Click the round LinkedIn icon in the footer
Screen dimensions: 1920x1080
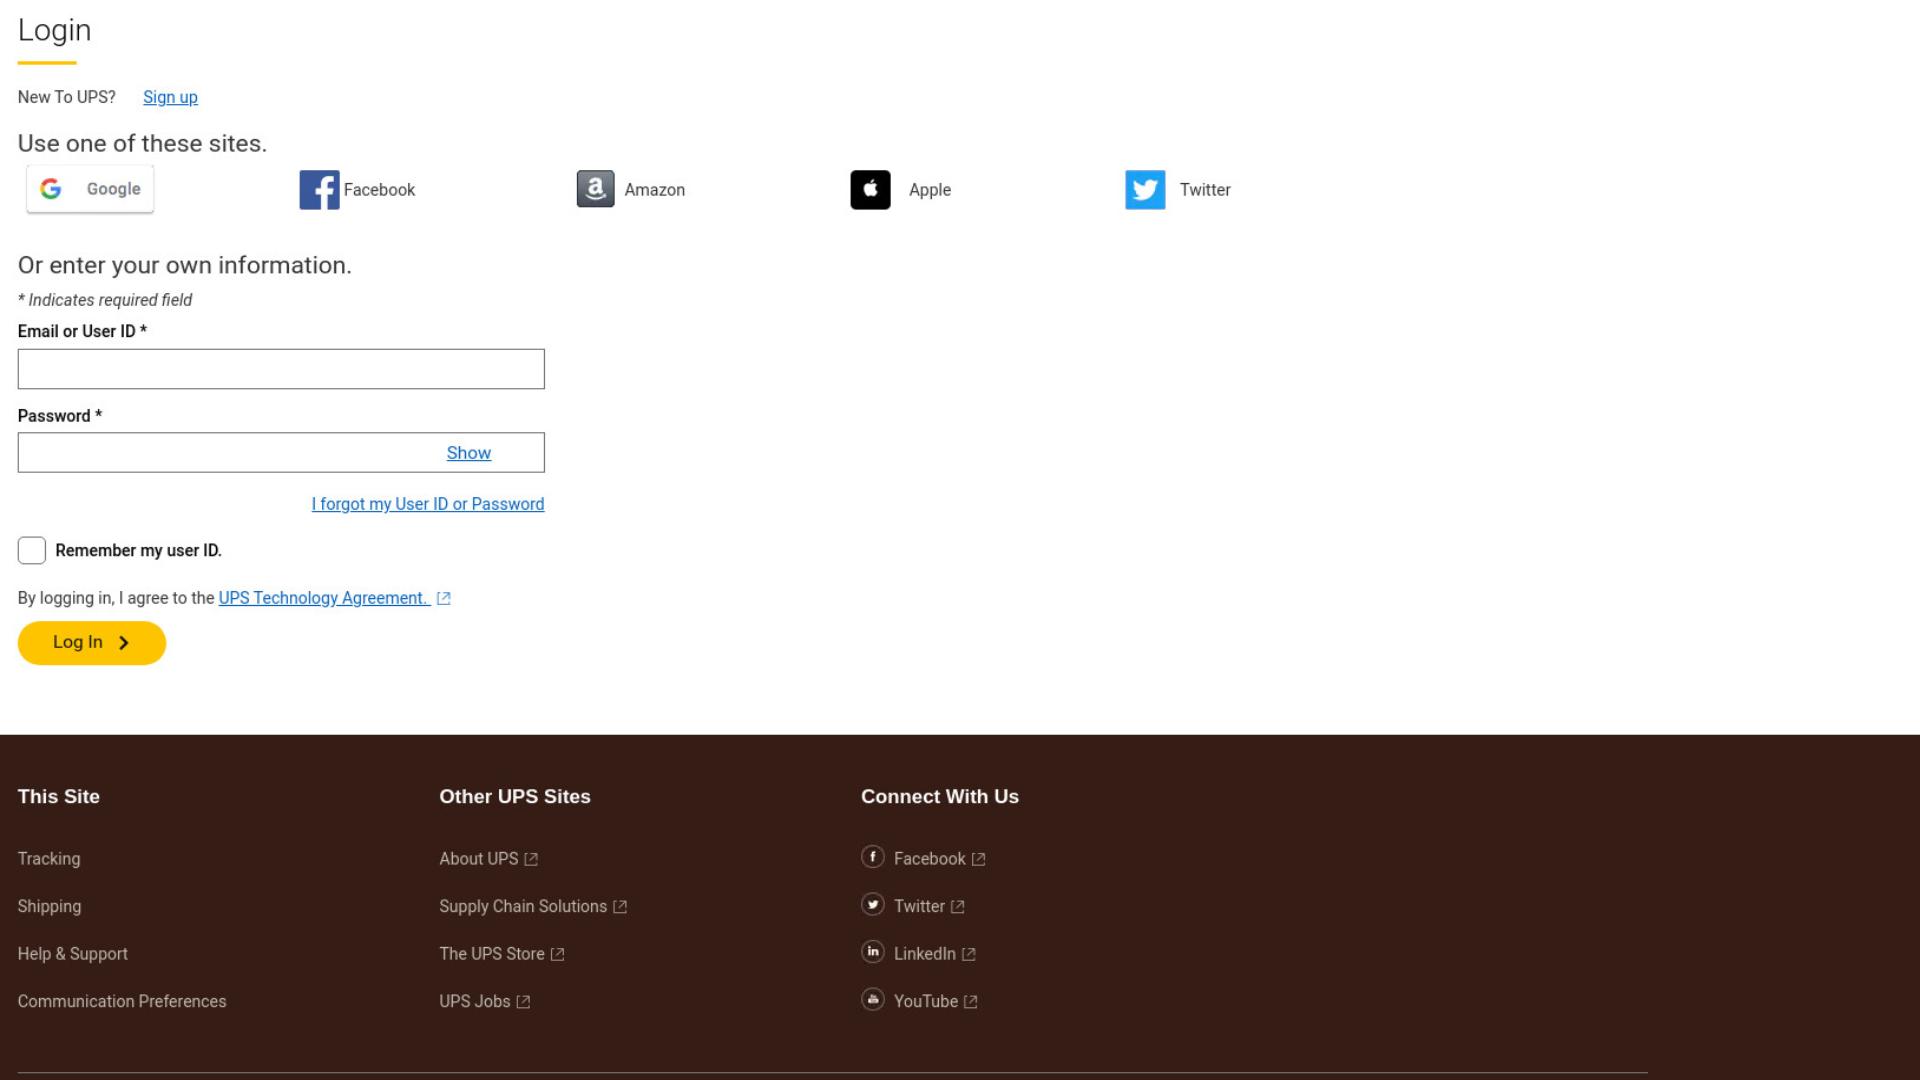point(873,952)
